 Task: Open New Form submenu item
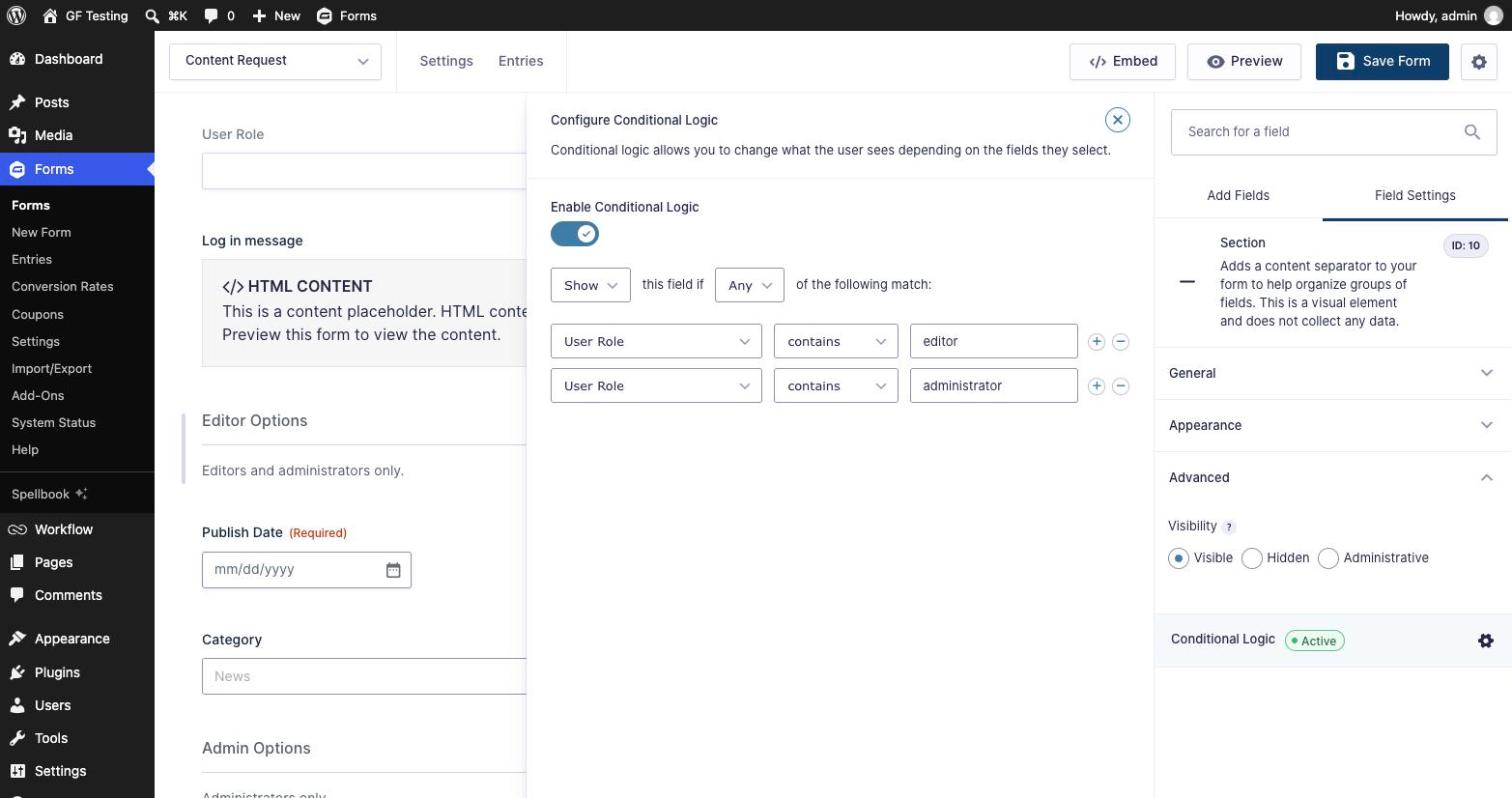click(41, 232)
